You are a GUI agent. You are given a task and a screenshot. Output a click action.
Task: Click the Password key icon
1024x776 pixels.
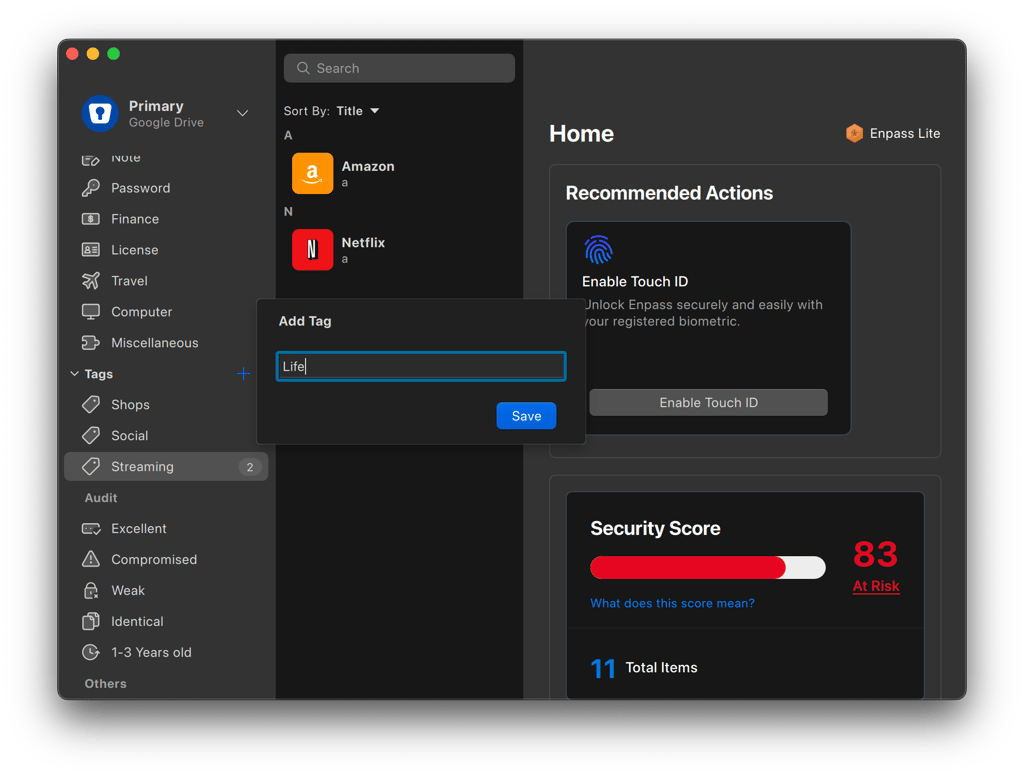tap(91, 188)
